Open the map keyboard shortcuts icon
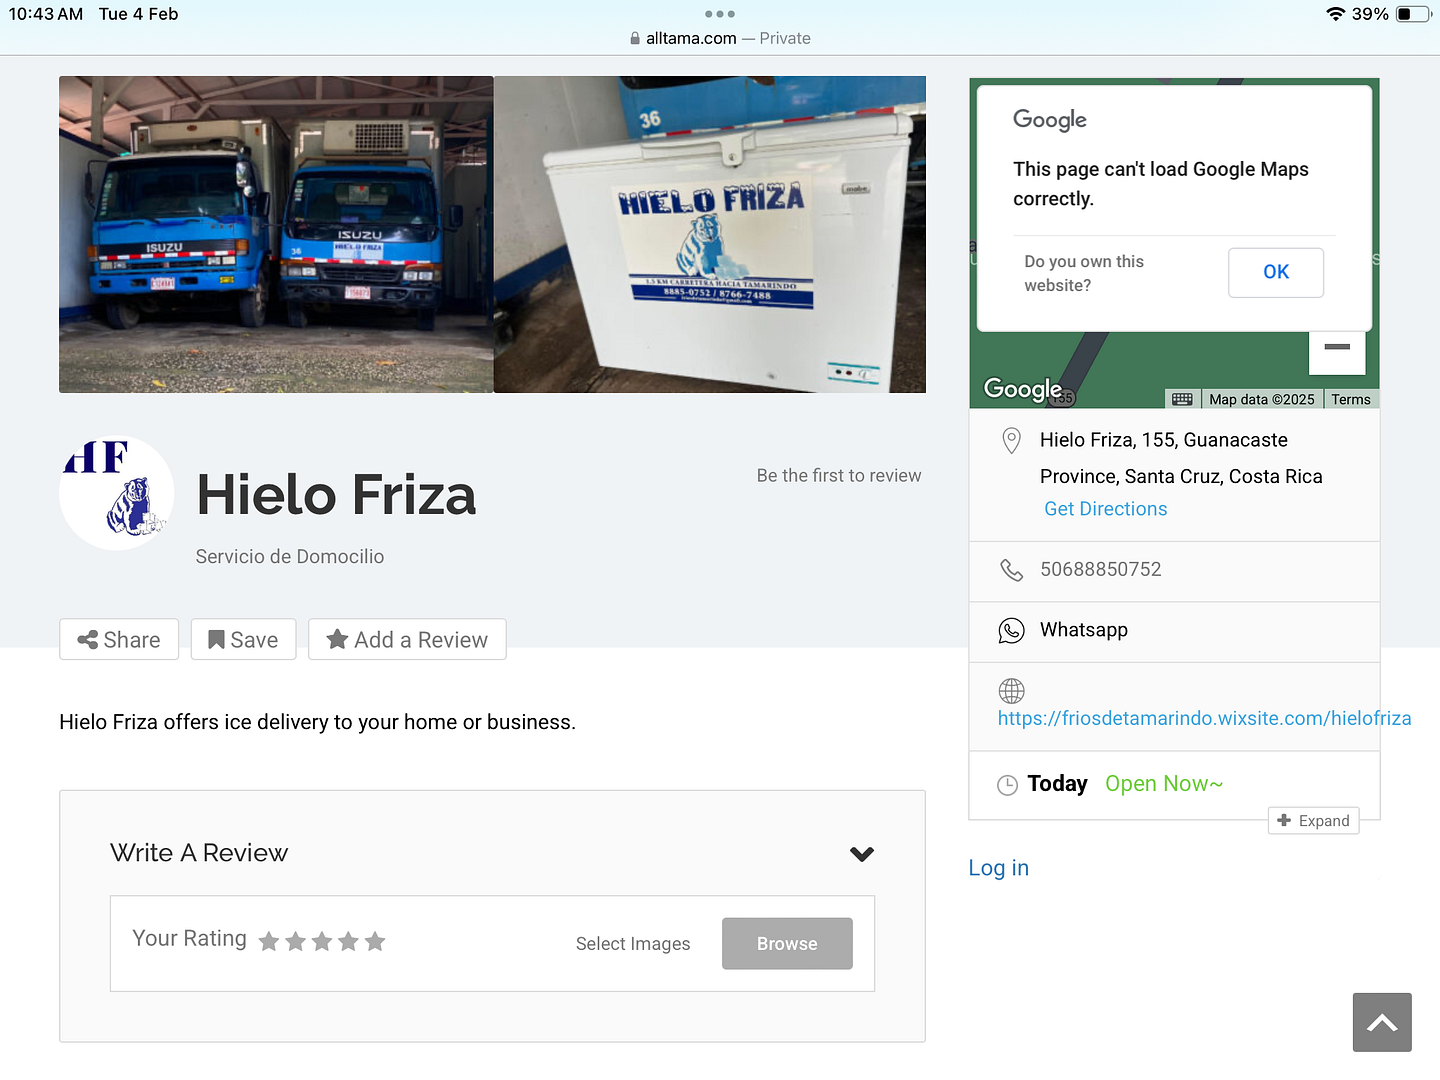This screenshot has height=1080, width=1440. coord(1182,399)
